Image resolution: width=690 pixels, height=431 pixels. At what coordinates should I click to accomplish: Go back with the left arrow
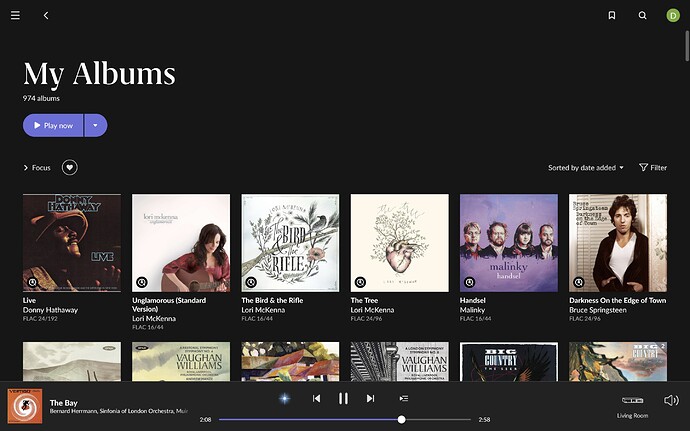click(46, 15)
